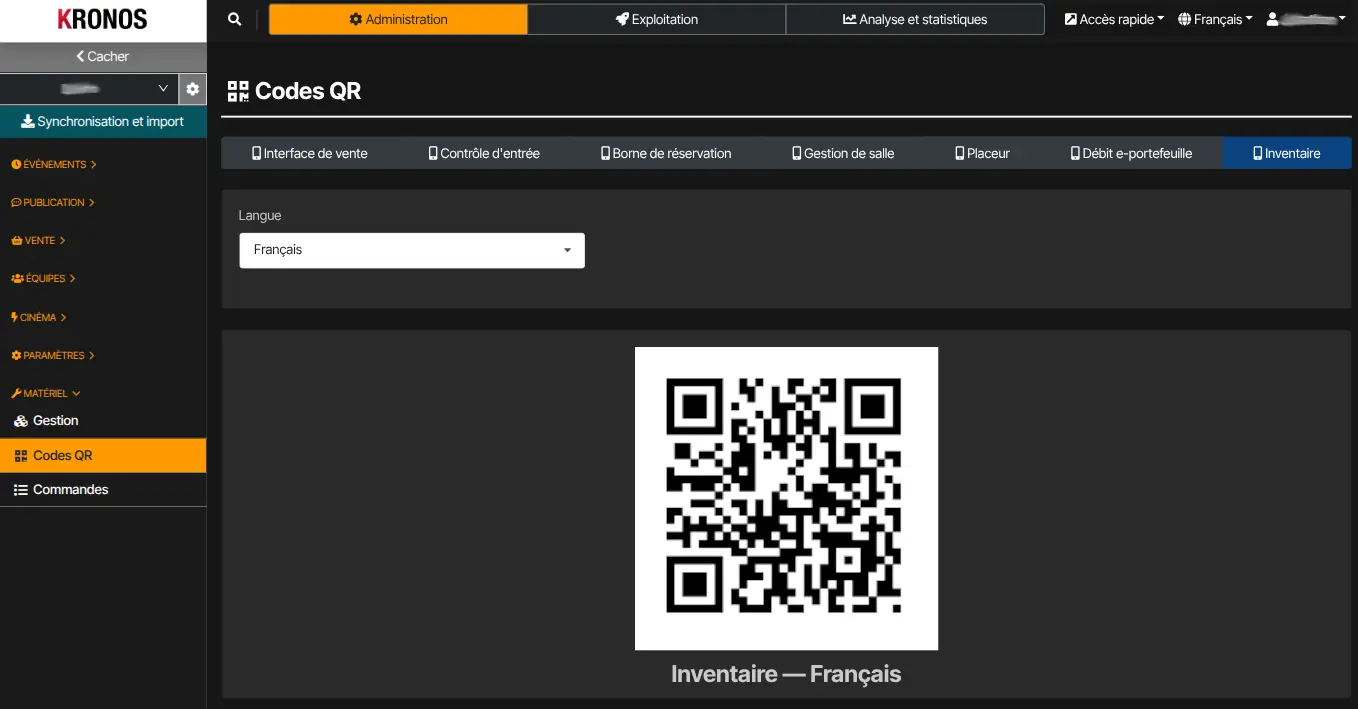Open Gestion in the sidebar
1358x709 pixels.
pyautogui.click(x=103, y=421)
